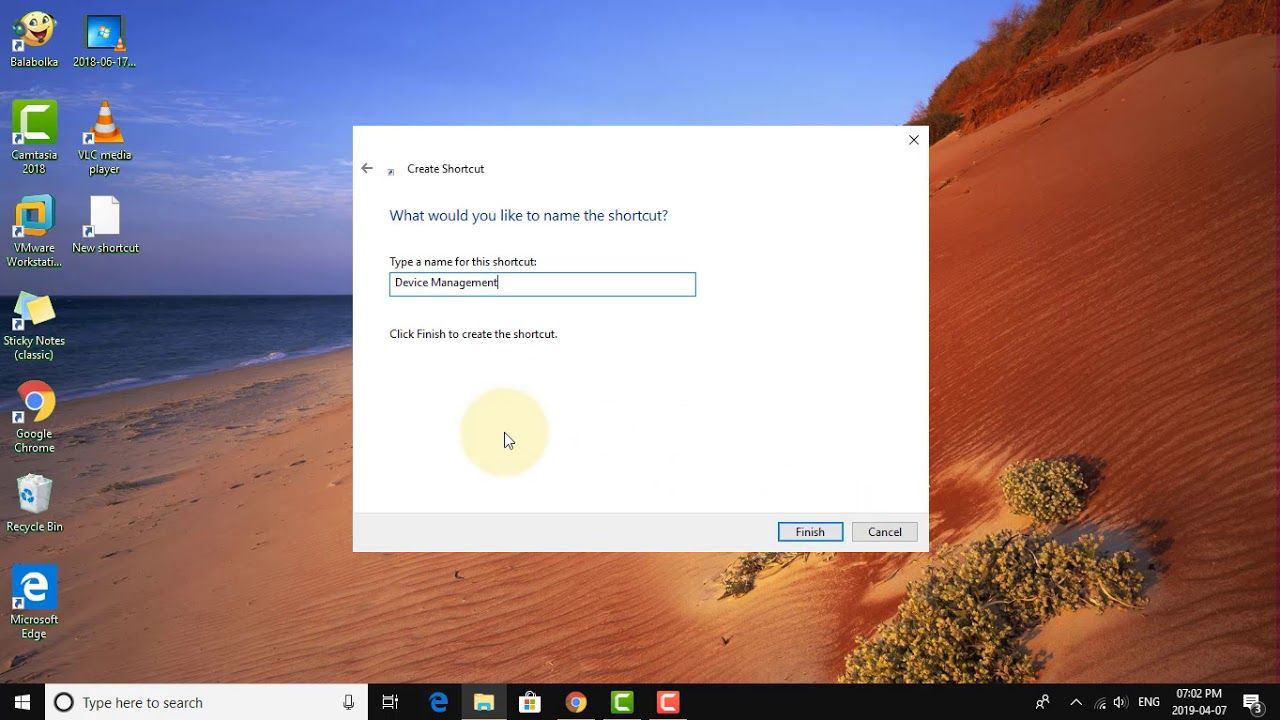This screenshot has height=720, width=1280.
Task: Select Sticky Notes (classic) desktop icon
Action: click(x=34, y=326)
